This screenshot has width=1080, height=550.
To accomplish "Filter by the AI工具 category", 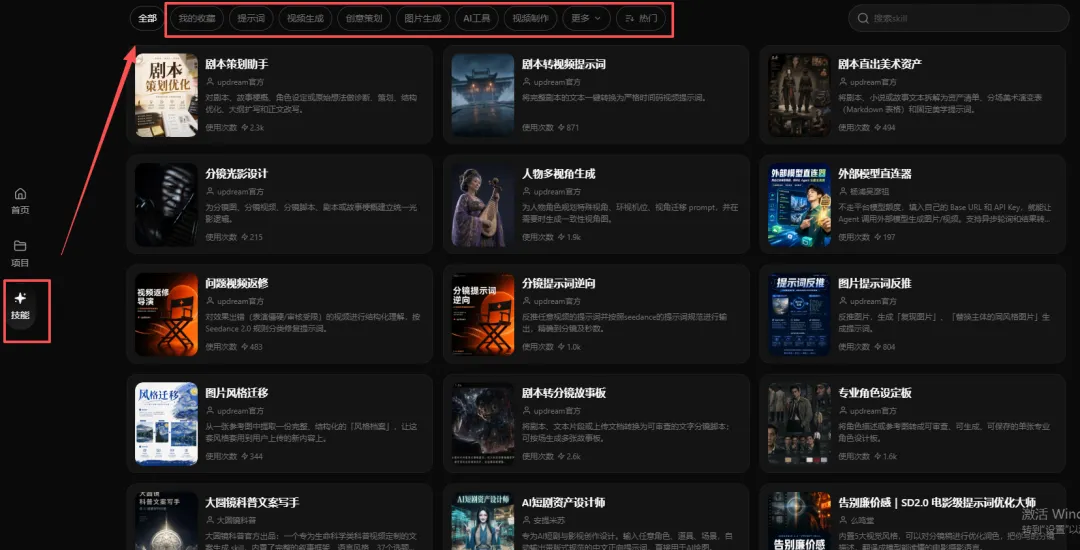I will point(477,19).
